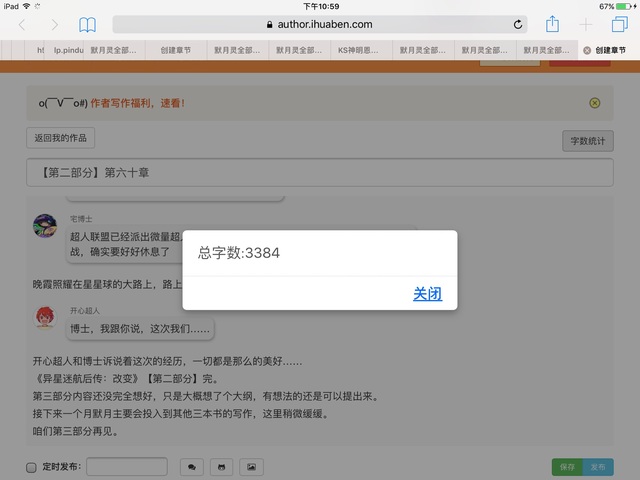This screenshot has width=640, height=480.
Task: Add a new Safari tab
Action: (x=586, y=25)
